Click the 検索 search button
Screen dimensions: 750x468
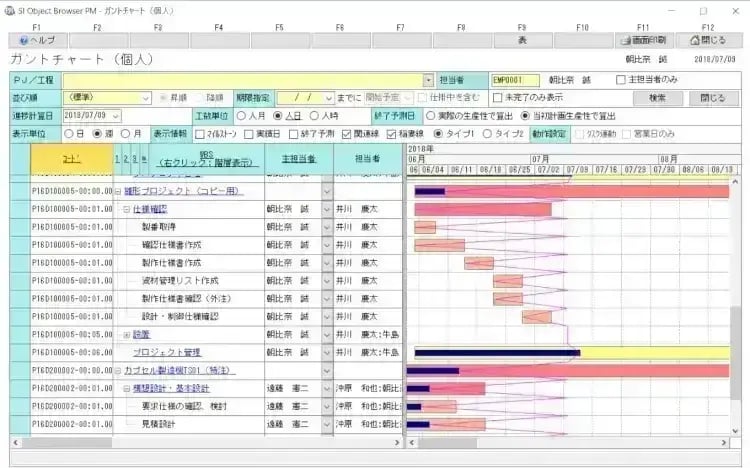[x=657, y=98]
